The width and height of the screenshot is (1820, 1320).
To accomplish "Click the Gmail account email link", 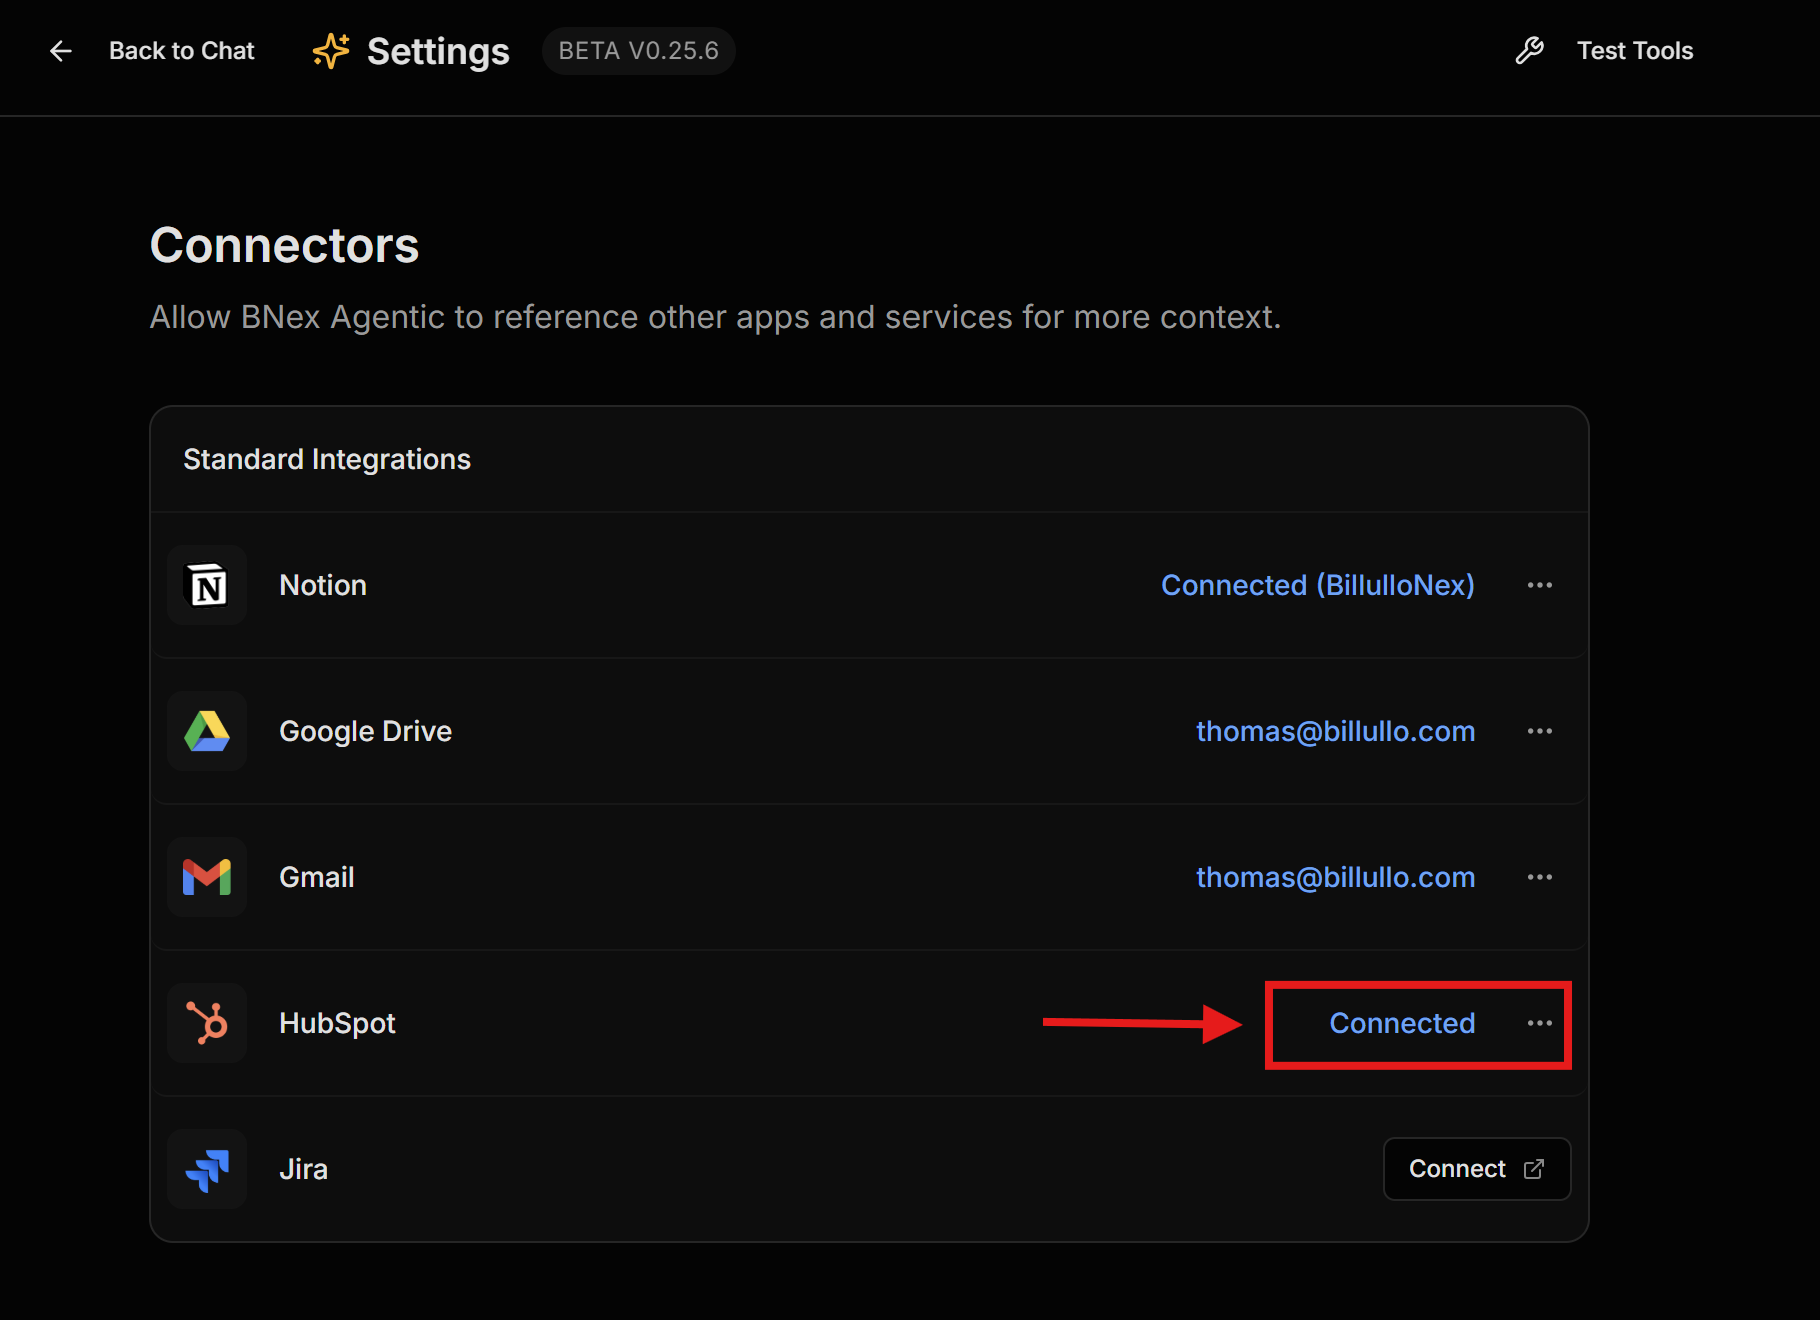I will coord(1335,877).
